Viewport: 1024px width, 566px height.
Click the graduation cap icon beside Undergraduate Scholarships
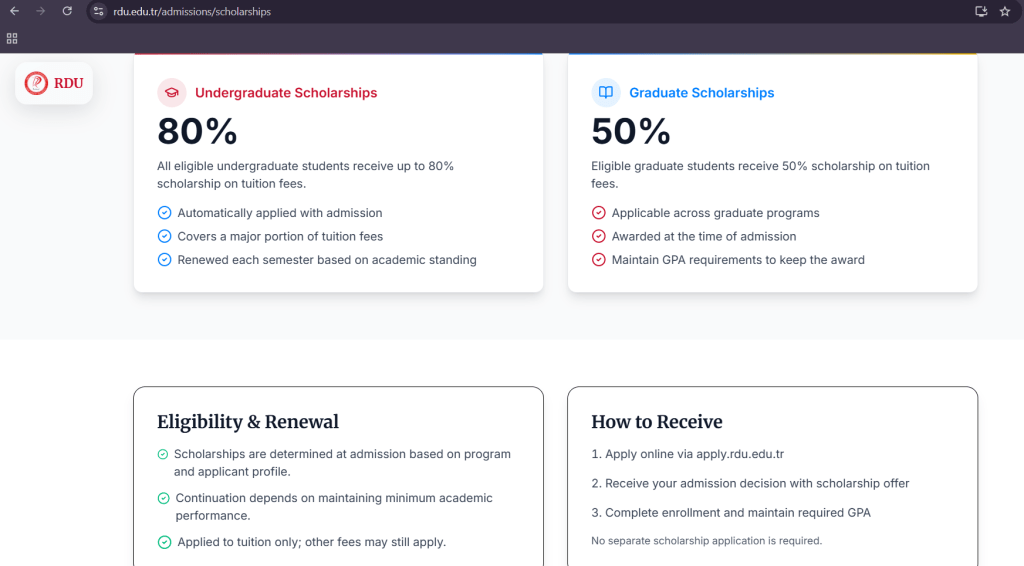(172, 93)
